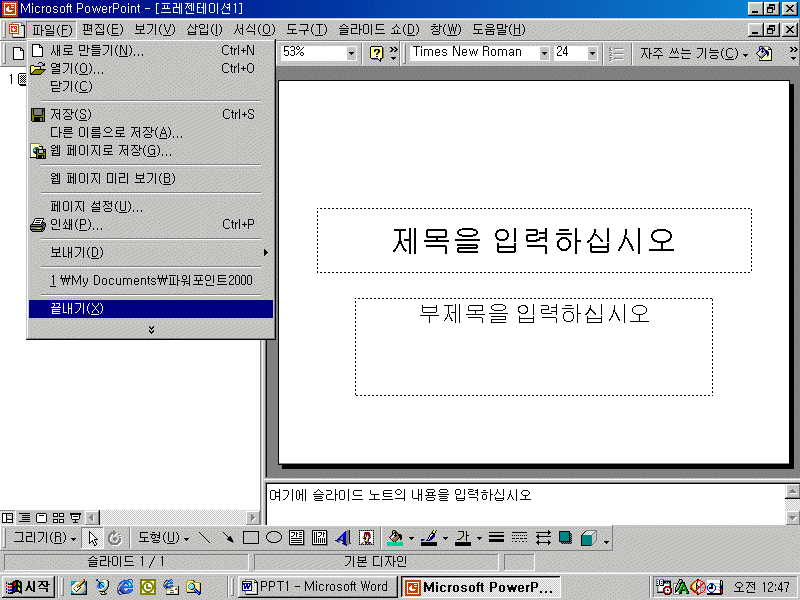The width and height of the screenshot is (800, 600).
Task: Open fill color dropdown arrow
Action: (411, 538)
